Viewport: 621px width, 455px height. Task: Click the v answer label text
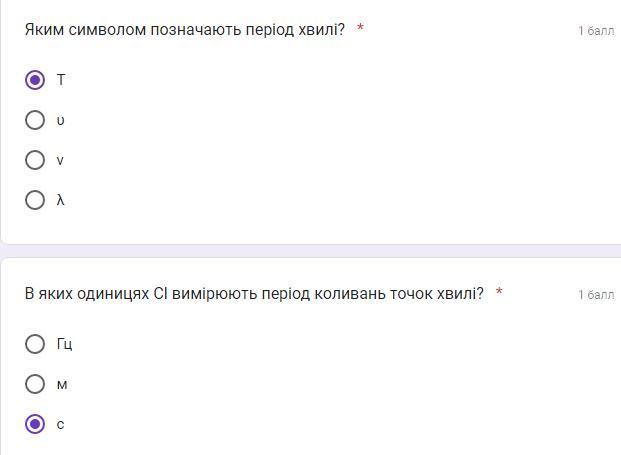(60, 160)
